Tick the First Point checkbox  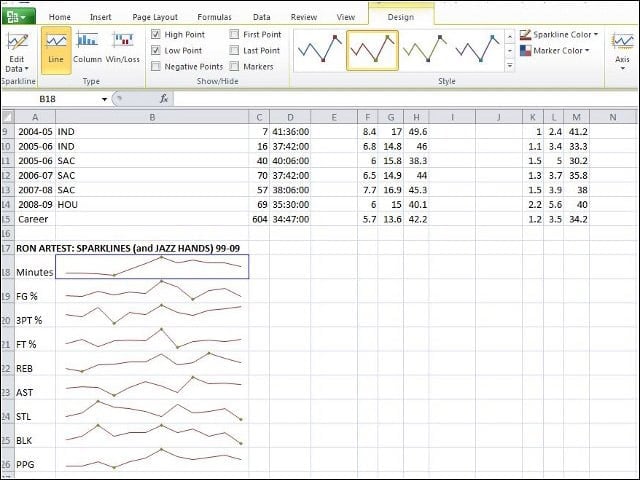click(234, 34)
